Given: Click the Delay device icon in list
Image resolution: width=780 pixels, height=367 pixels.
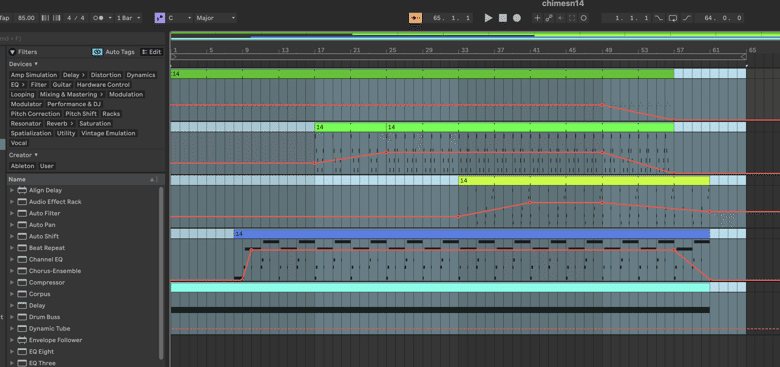Looking at the screenshot, I should pyautogui.click(x=22, y=305).
